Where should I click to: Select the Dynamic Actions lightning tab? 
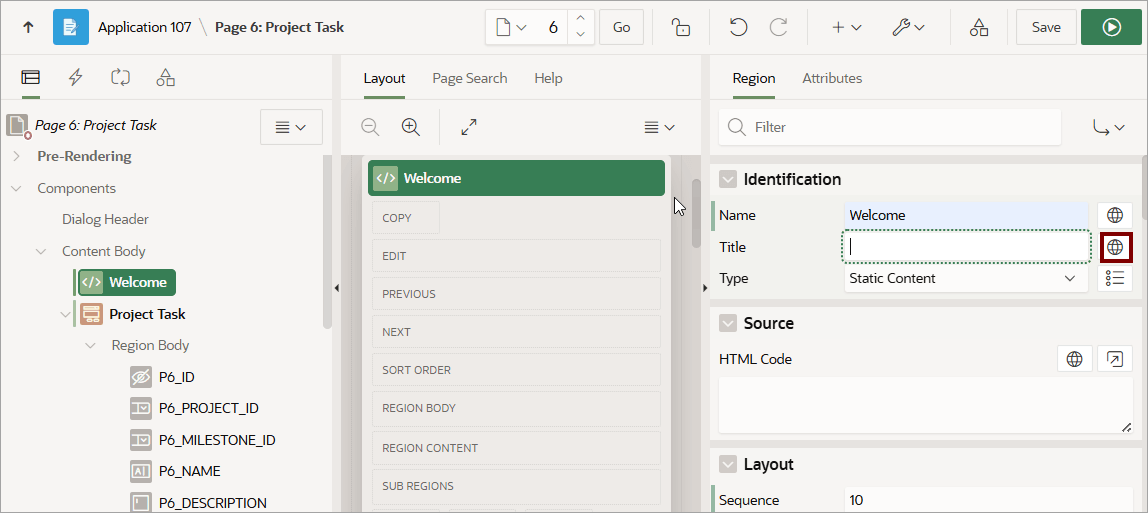(x=75, y=77)
